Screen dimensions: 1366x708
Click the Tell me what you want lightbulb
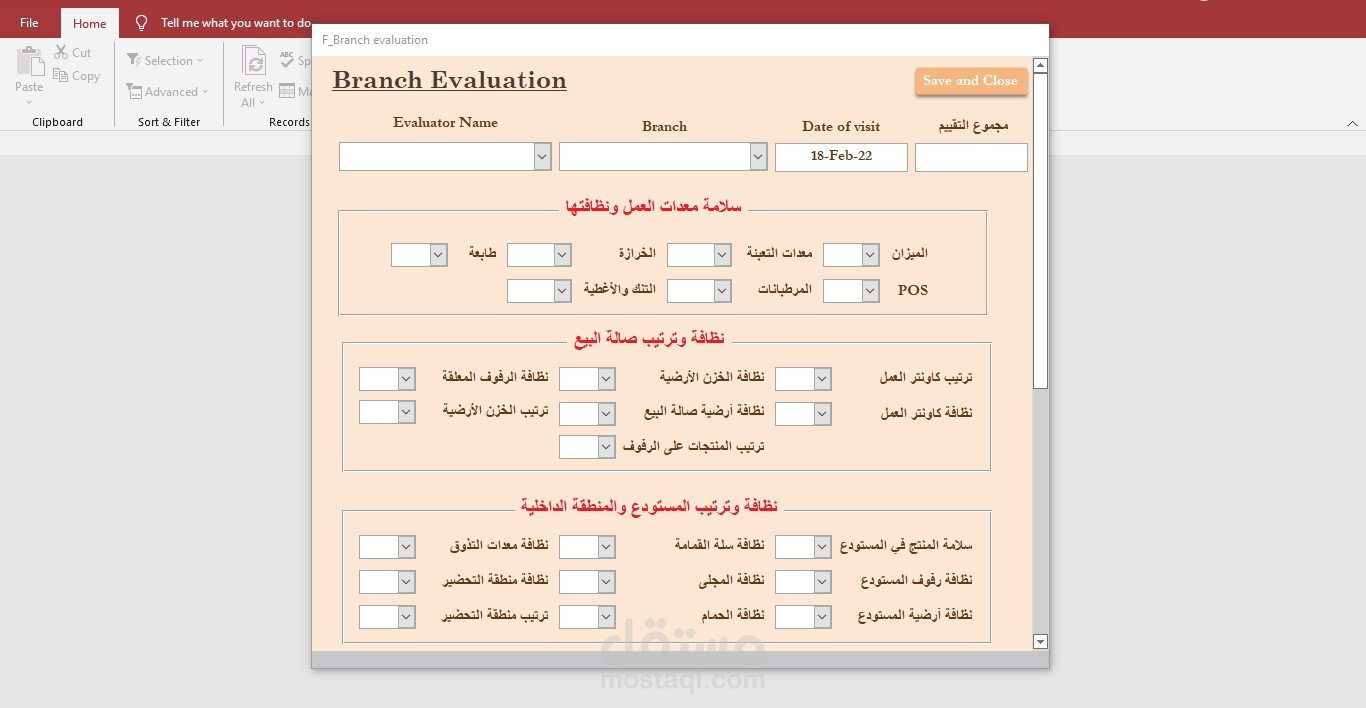coord(142,22)
